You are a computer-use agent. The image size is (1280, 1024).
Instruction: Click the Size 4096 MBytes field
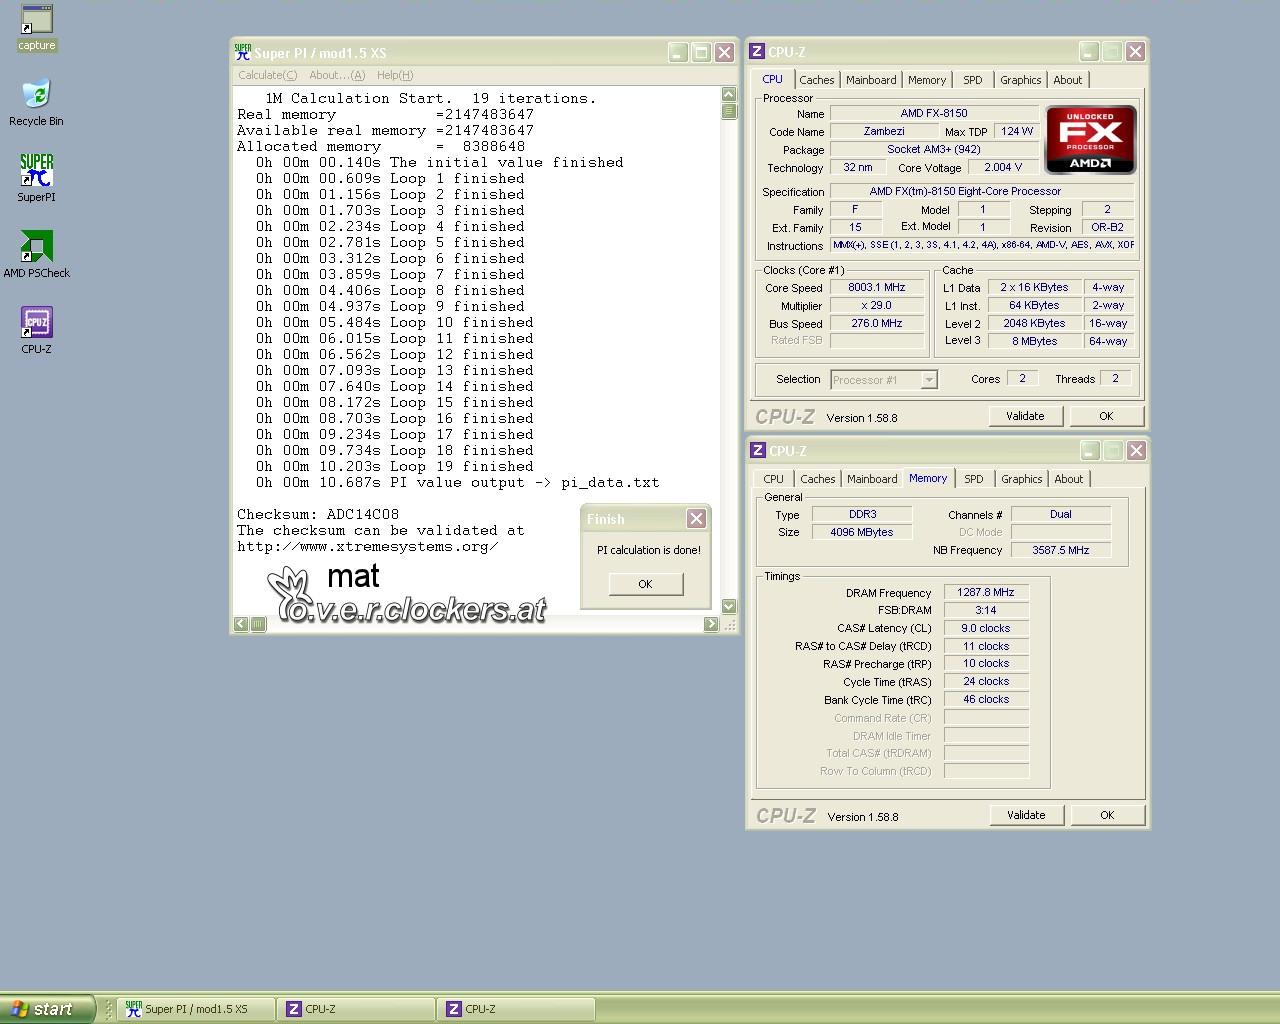tap(862, 532)
